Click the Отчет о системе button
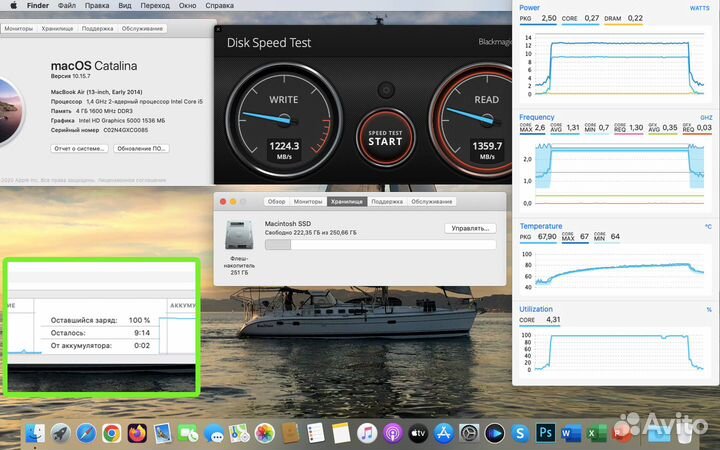720x450 pixels. [79, 148]
